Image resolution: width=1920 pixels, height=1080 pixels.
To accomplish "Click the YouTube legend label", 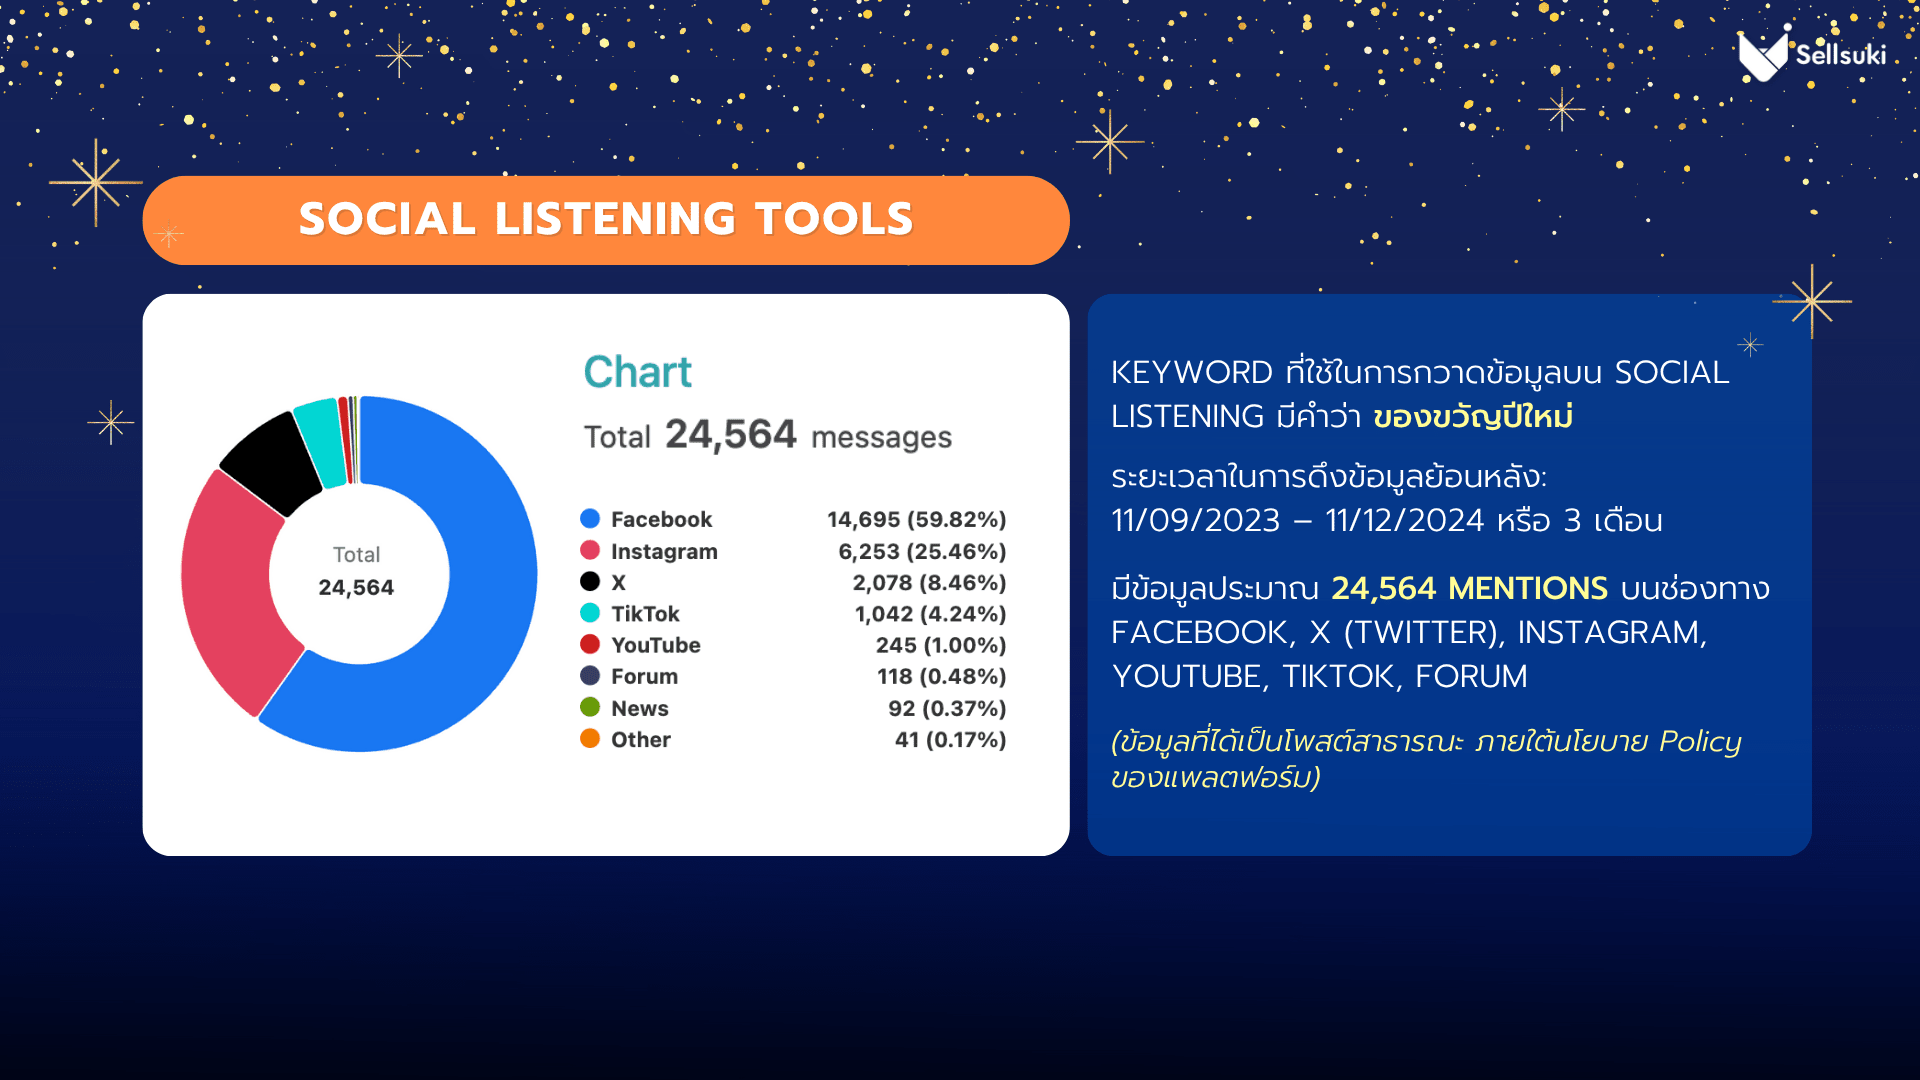I will (655, 645).
